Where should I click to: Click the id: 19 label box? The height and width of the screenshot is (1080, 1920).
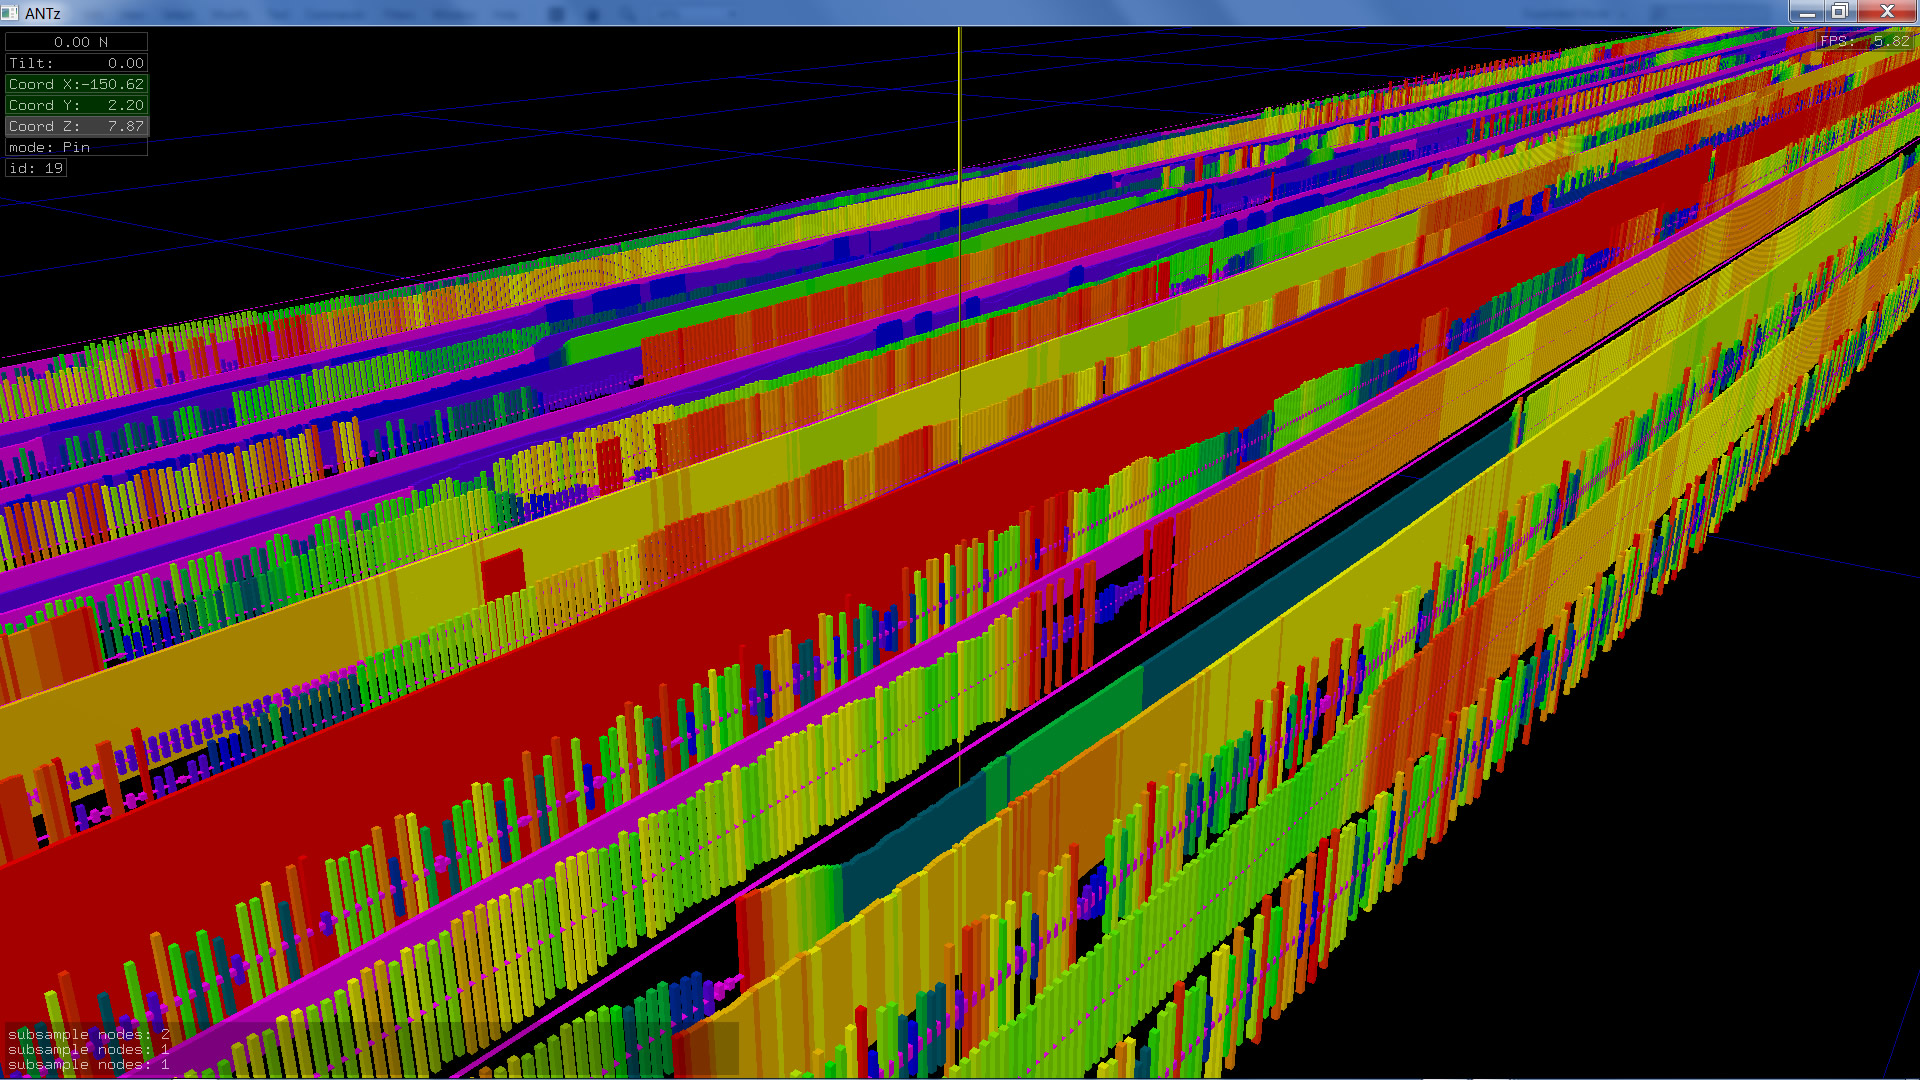pyautogui.click(x=37, y=168)
